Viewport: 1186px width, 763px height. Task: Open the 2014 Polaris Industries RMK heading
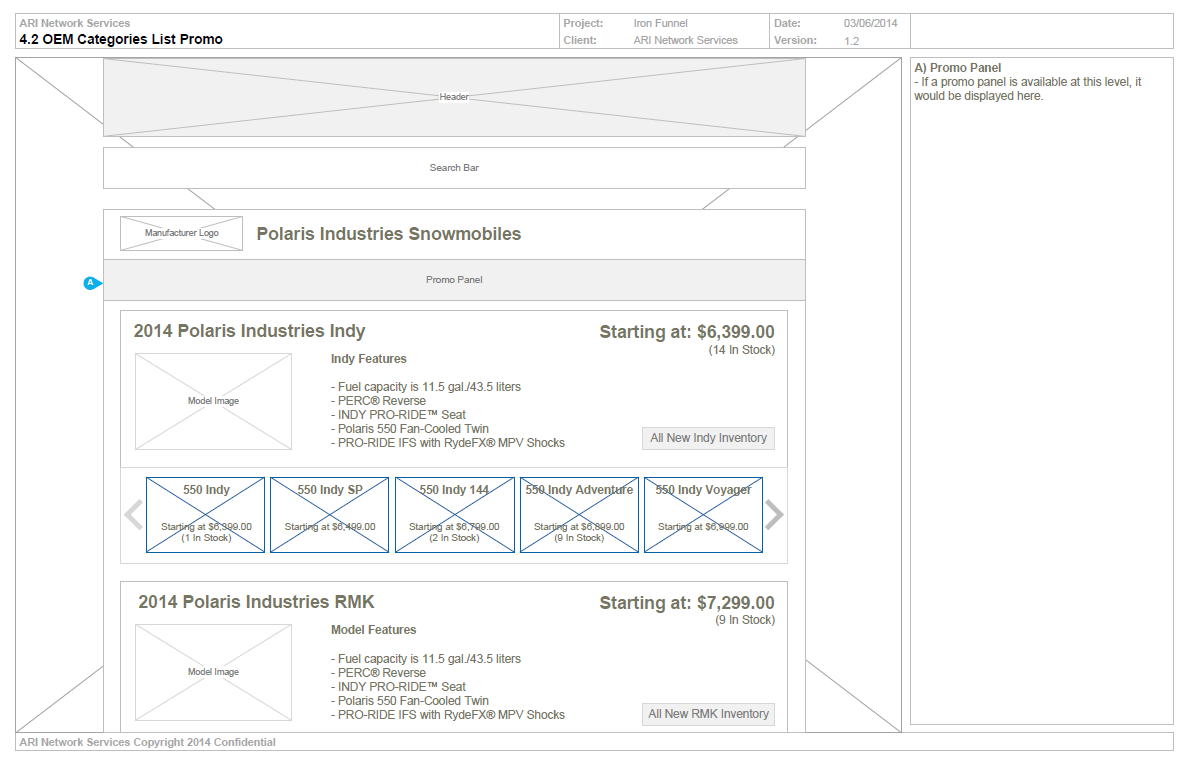coord(256,602)
